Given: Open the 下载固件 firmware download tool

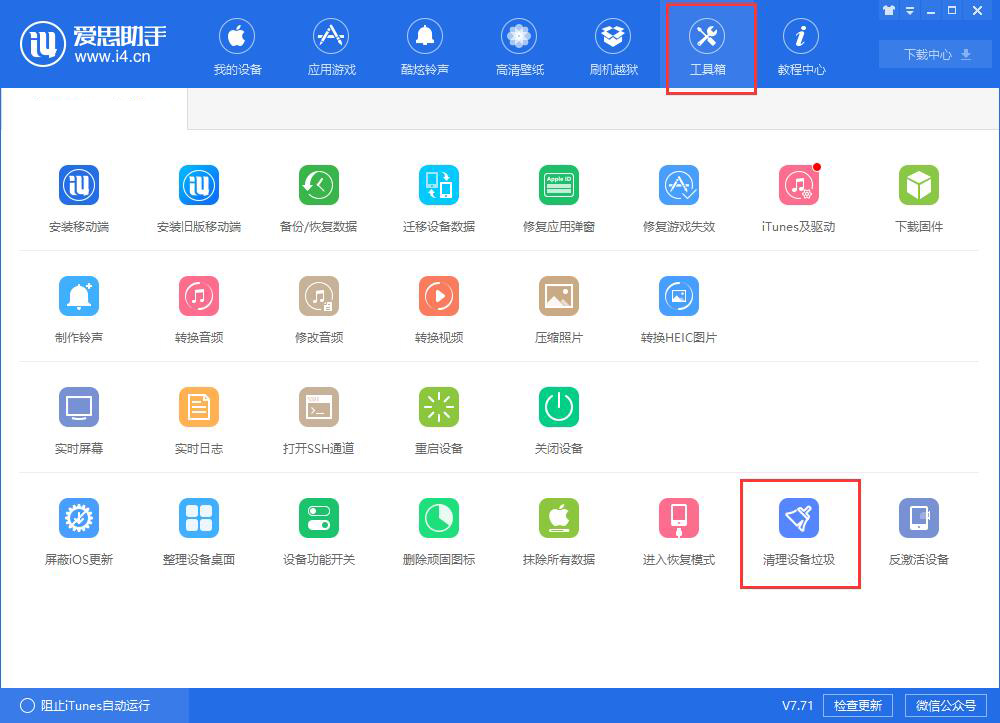Looking at the screenshot, I should coord(918,196).
